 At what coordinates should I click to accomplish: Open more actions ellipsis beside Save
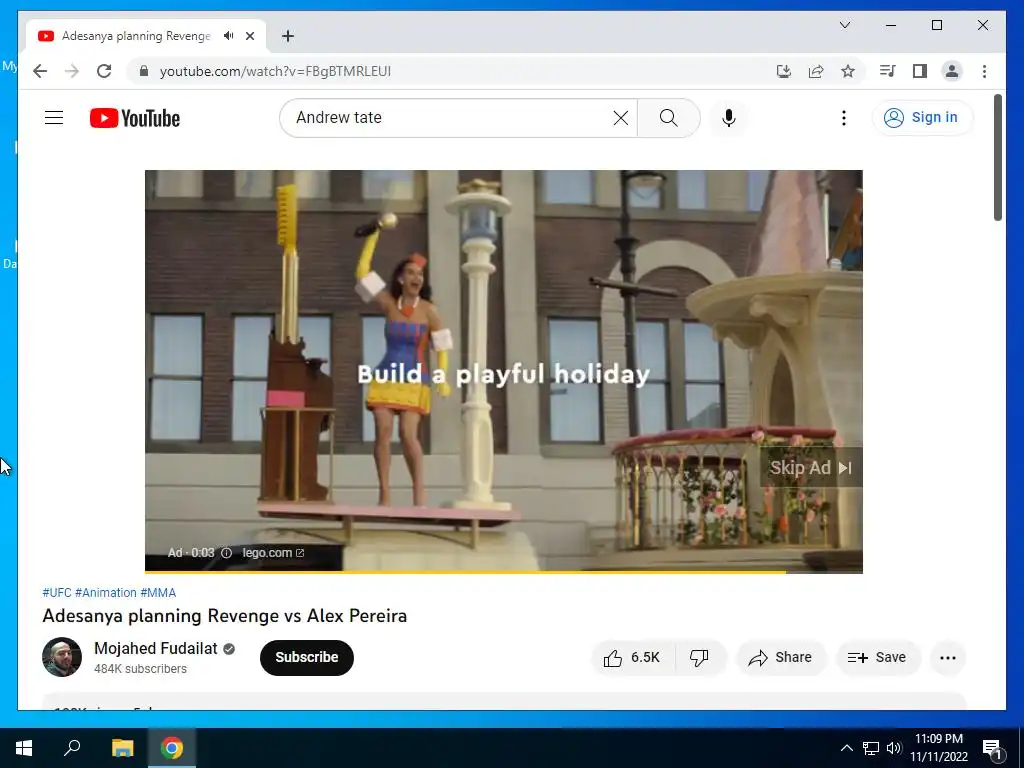tap(948, 658)
